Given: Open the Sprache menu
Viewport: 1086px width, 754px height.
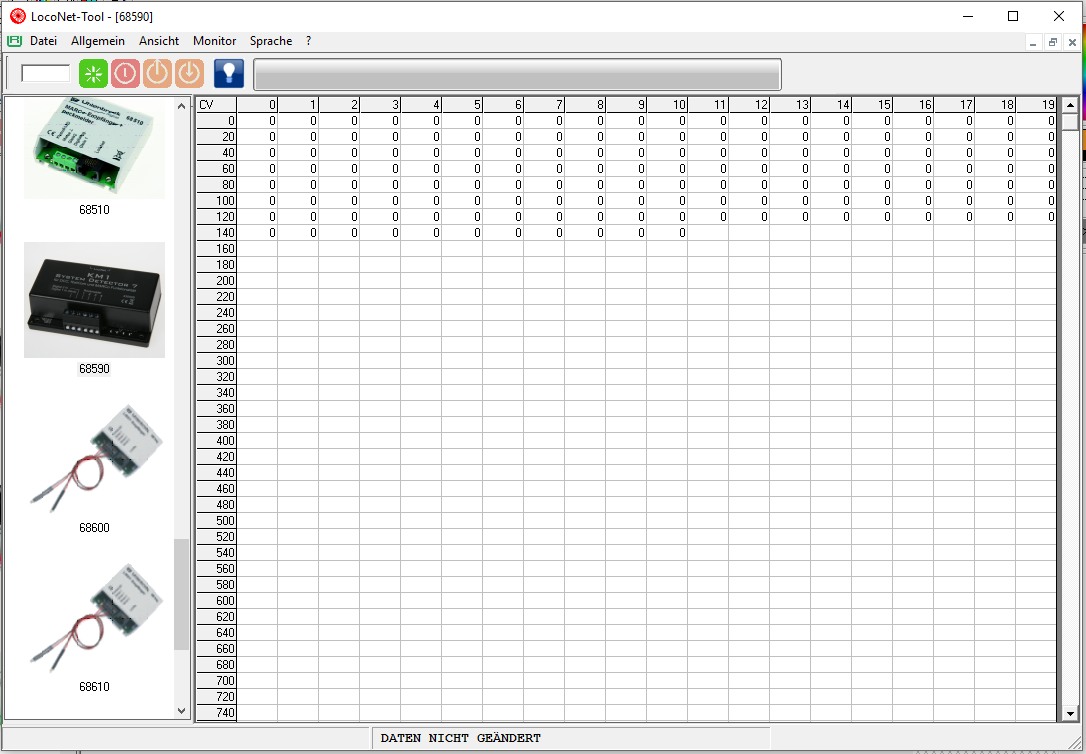Looking at the screenshot, I should [271, 41].
